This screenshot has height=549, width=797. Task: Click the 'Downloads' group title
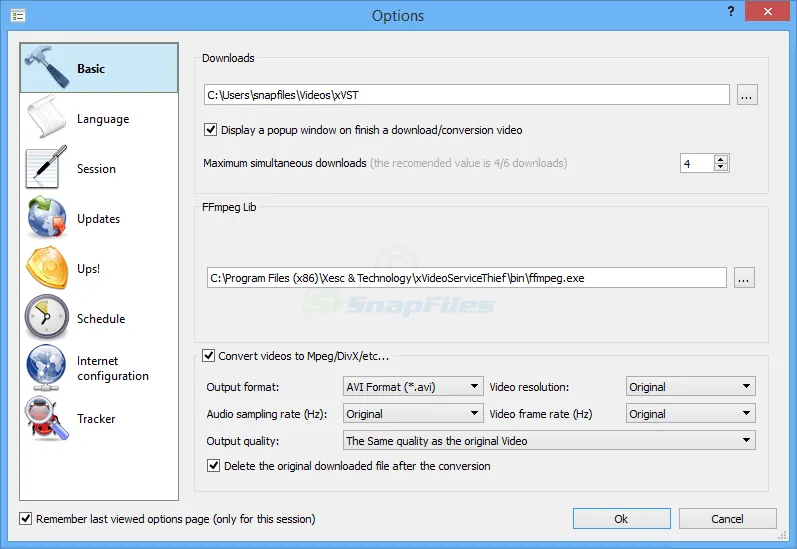point(228,58)
